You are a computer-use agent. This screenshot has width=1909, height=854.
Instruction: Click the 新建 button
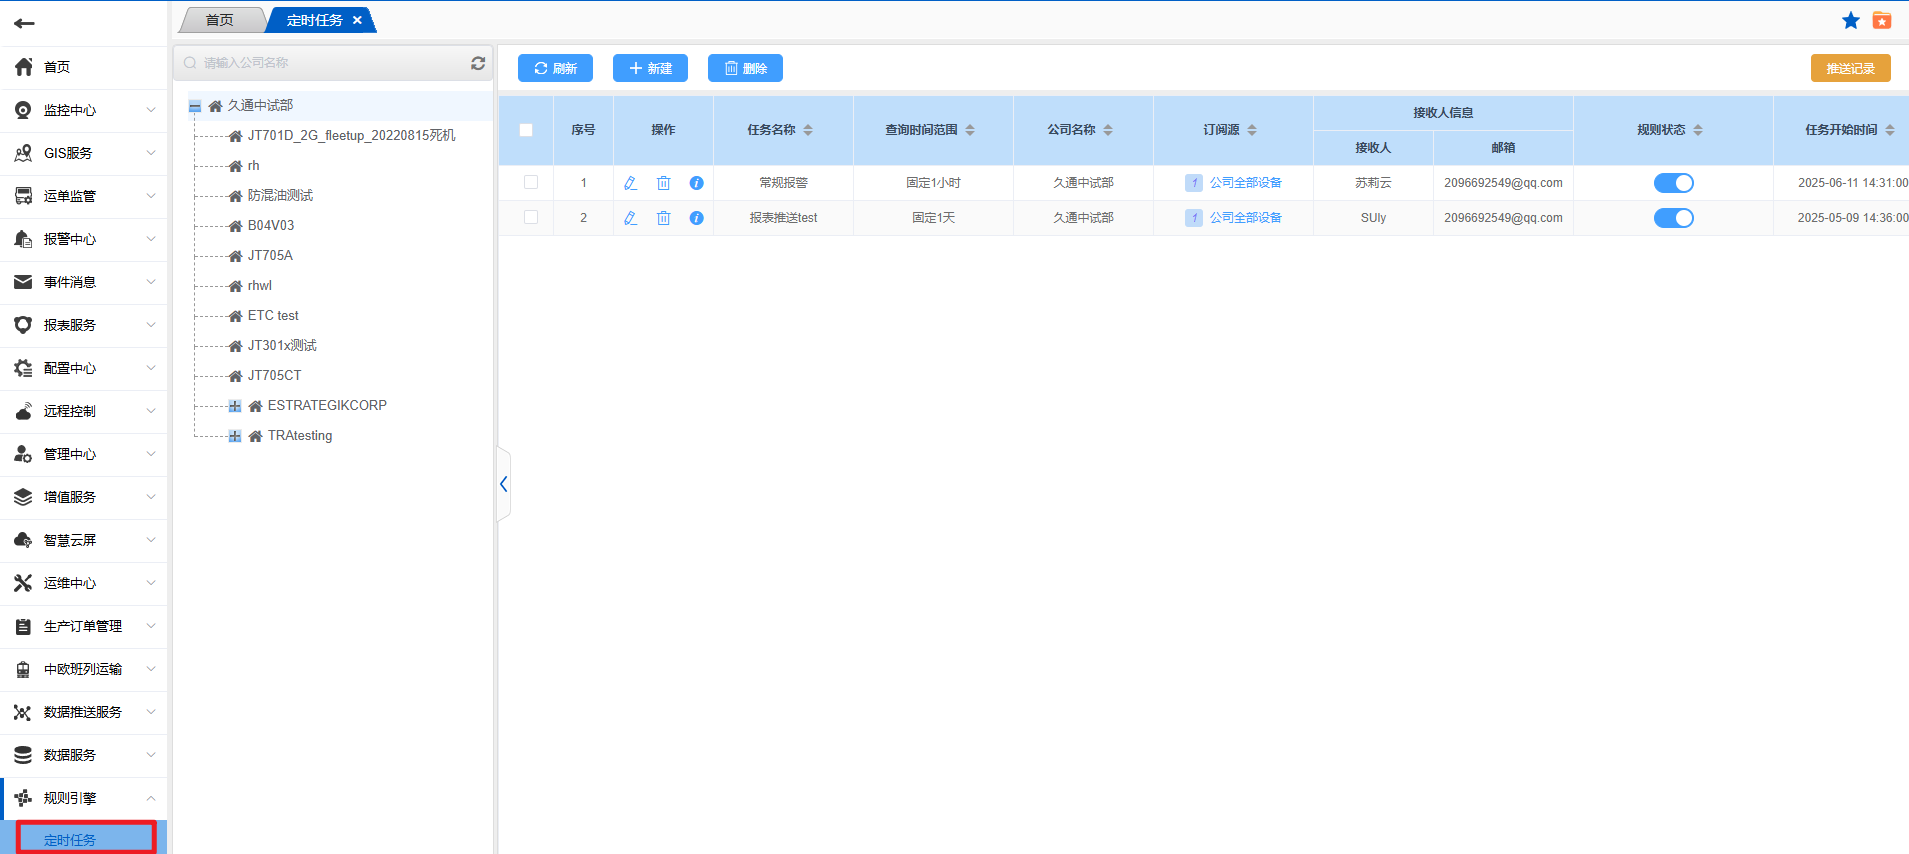click(650, 68)
